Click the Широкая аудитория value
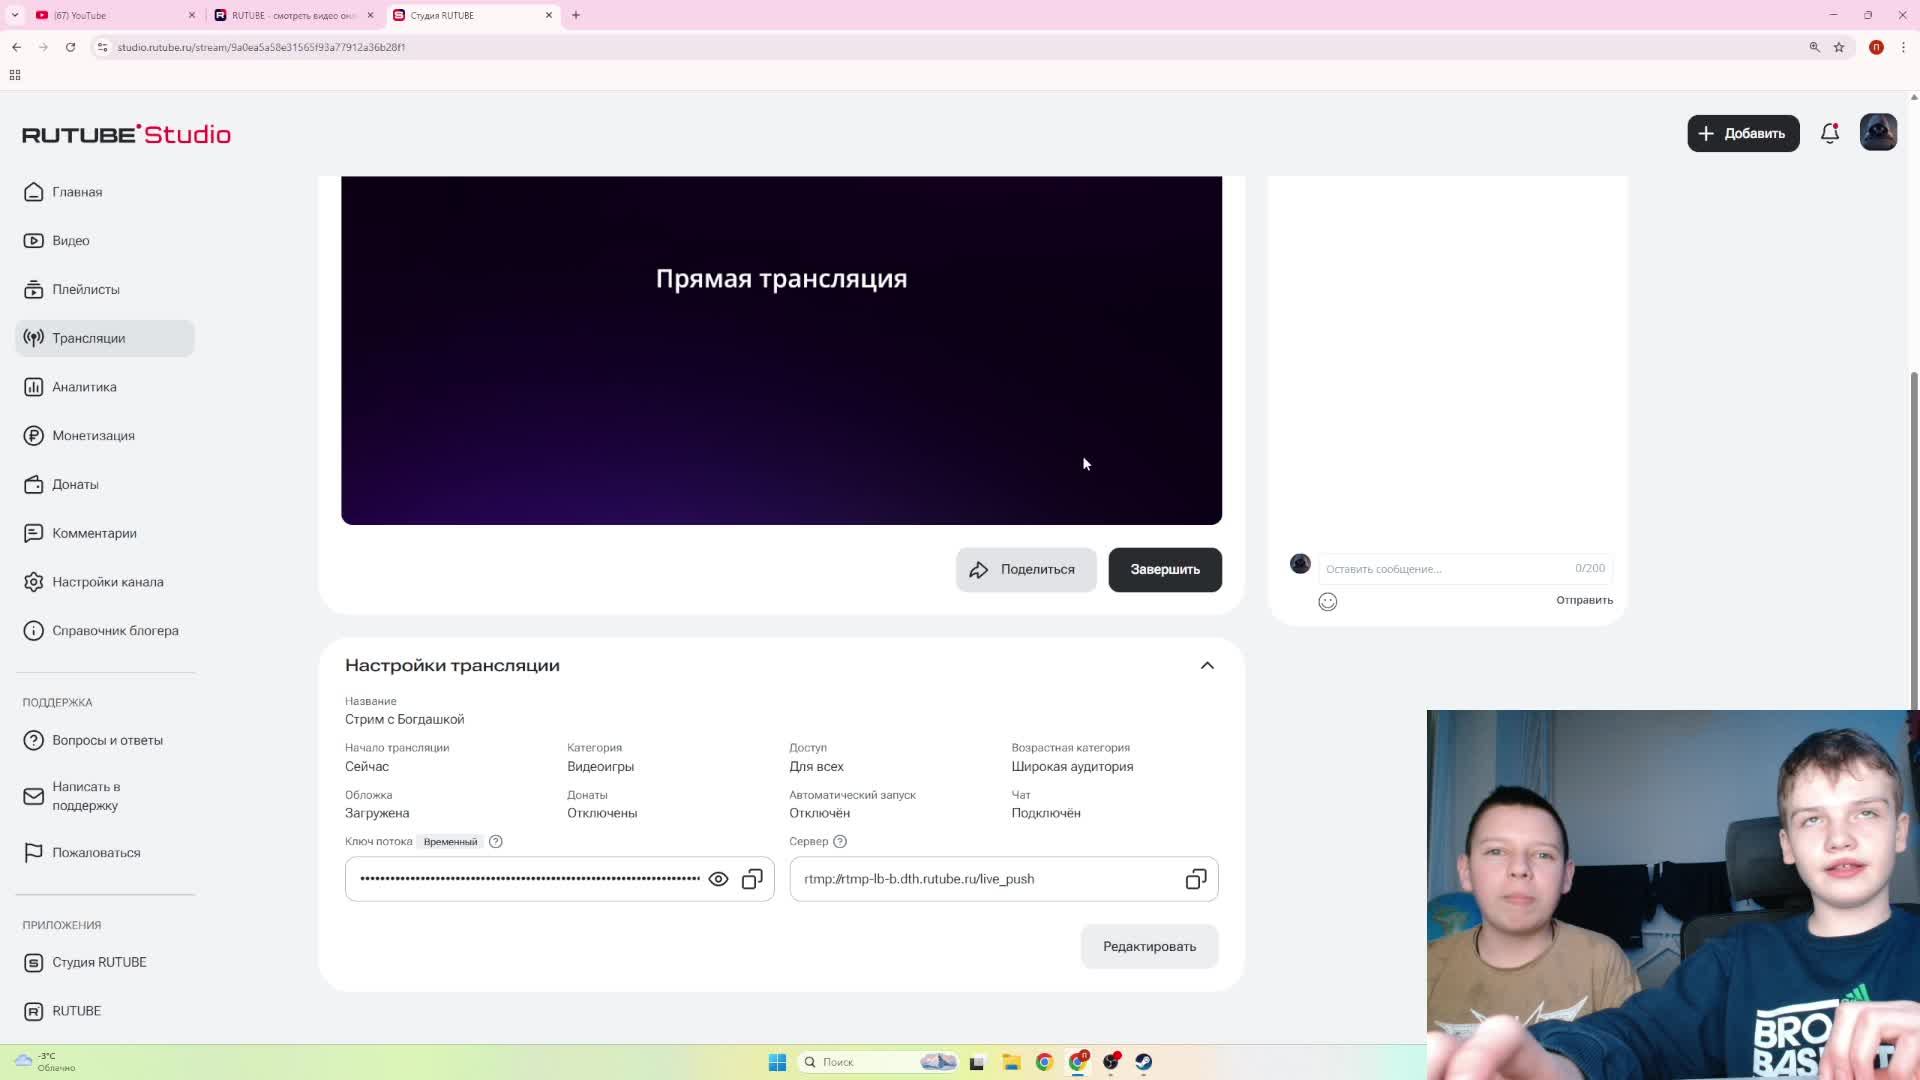Screen dimensions: 1920x1080 [x=1072, y=767]
